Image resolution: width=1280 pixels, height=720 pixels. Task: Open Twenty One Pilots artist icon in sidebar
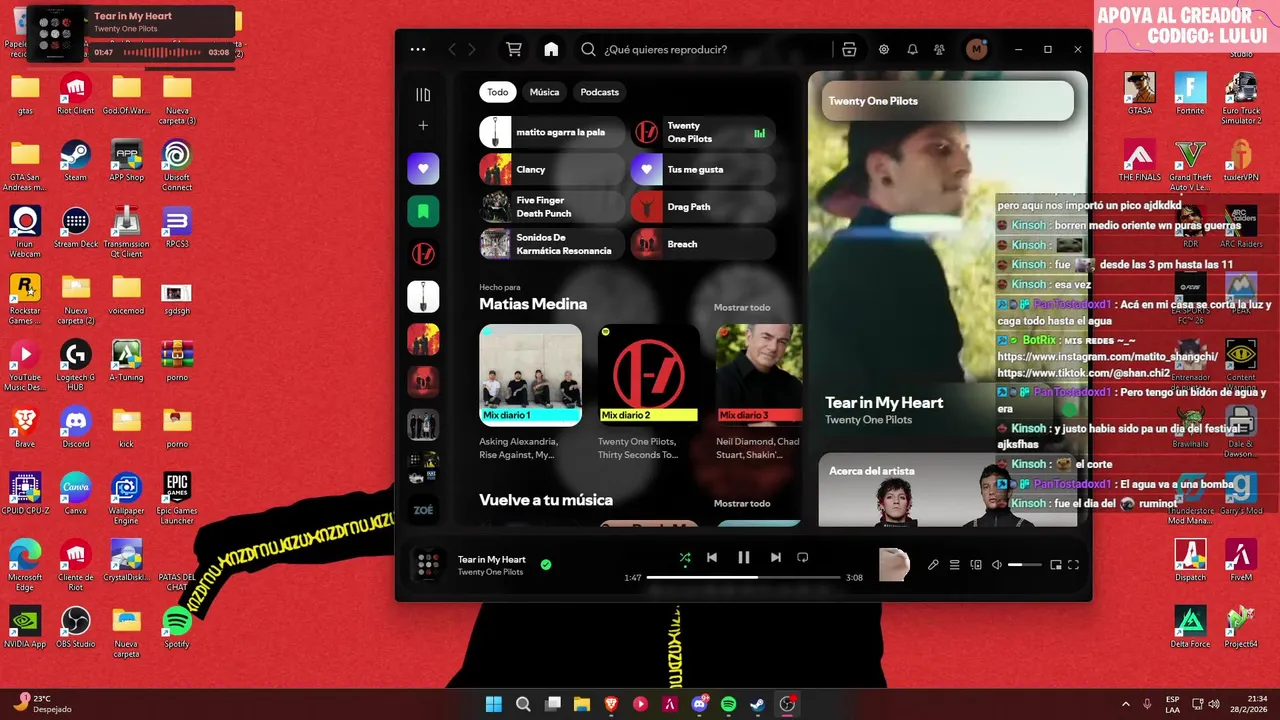tap(423, 254)
